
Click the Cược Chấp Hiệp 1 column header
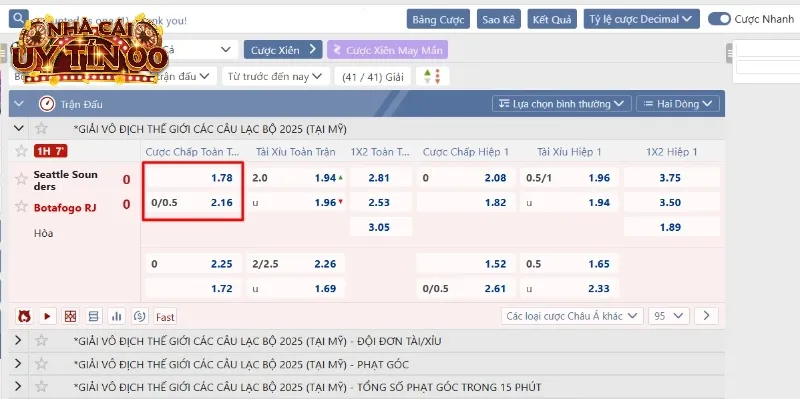[x=466, y=152]
